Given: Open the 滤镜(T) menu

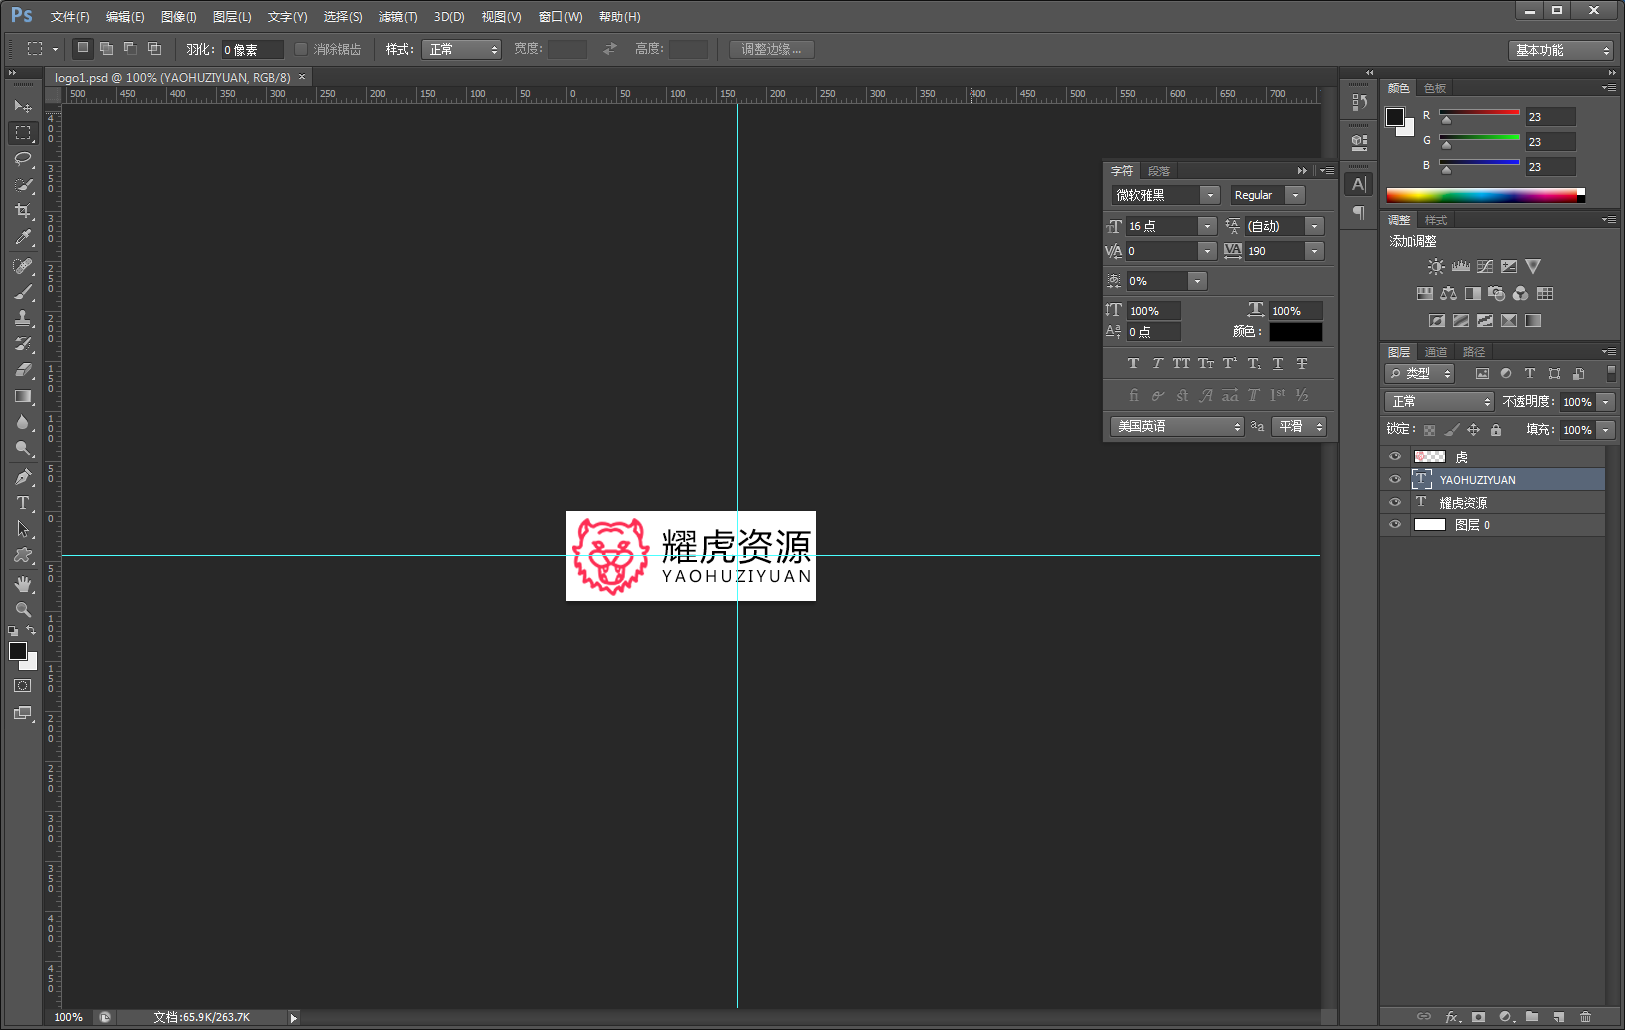Looking at the screenshot, I should coord(398,17).
